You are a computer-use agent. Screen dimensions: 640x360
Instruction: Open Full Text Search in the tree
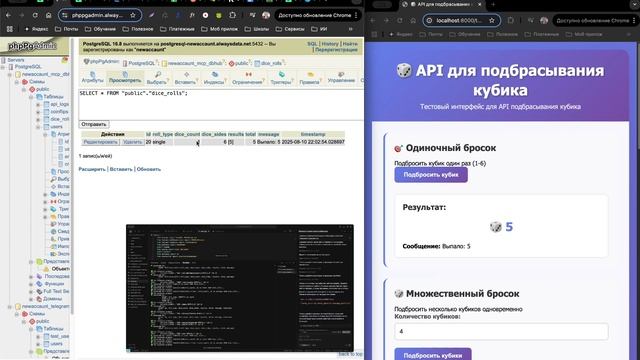[x=56, y=291]
